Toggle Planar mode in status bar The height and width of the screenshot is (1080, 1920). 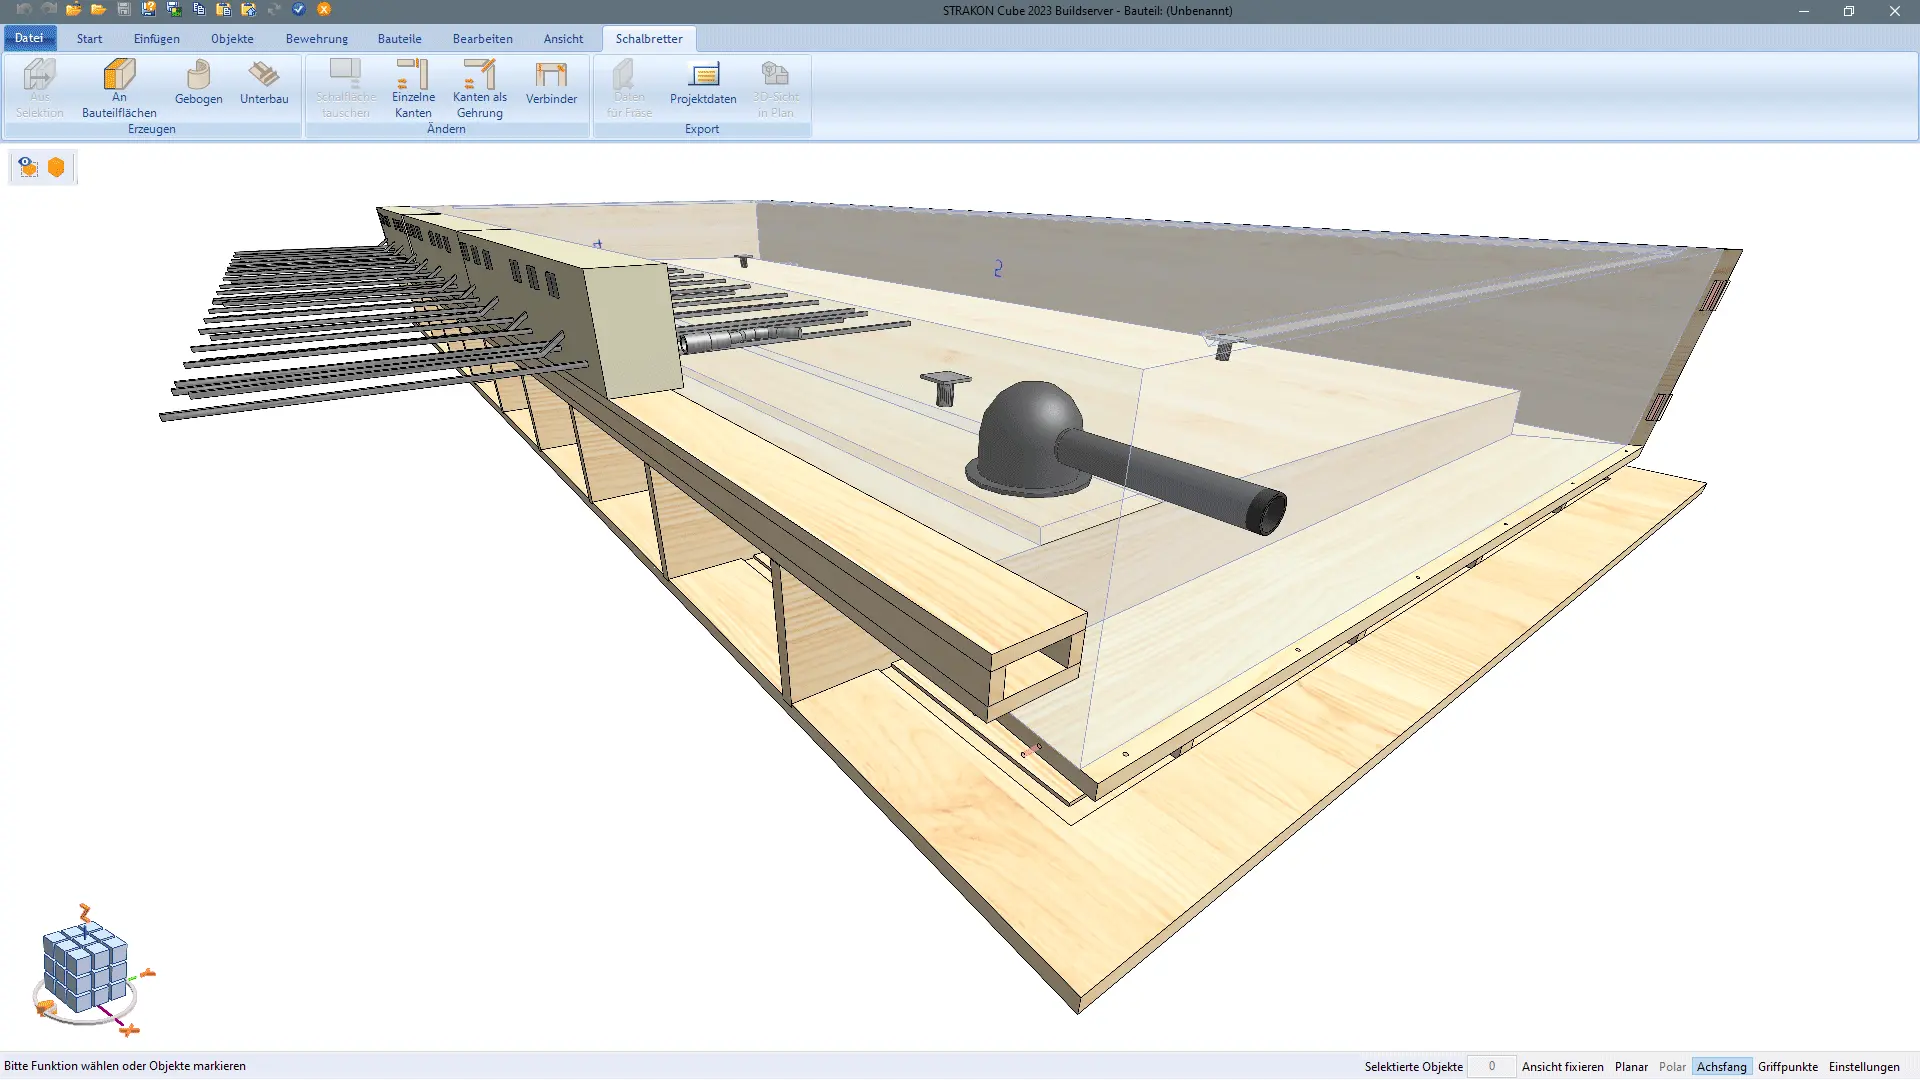pos(1631,1067)
